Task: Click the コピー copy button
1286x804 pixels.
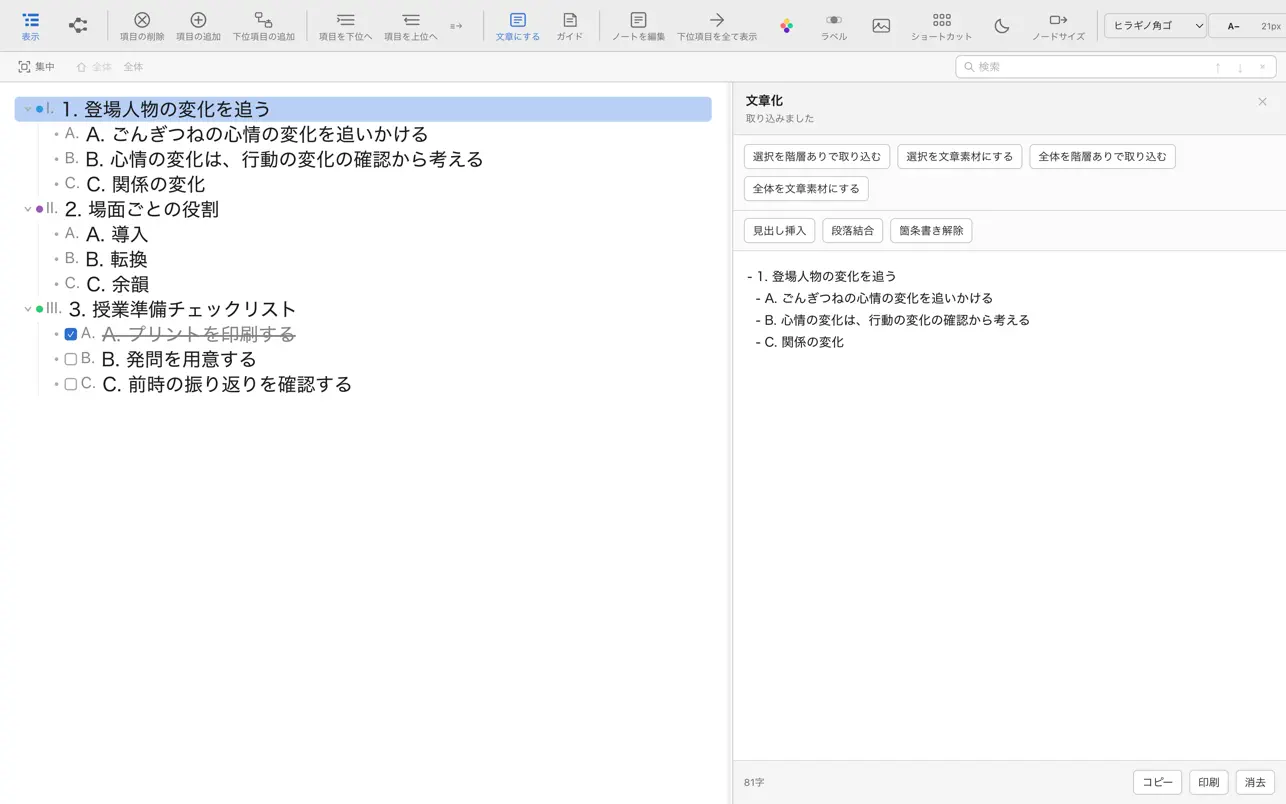Action: pyautogui.click(x=1157, y=783)
